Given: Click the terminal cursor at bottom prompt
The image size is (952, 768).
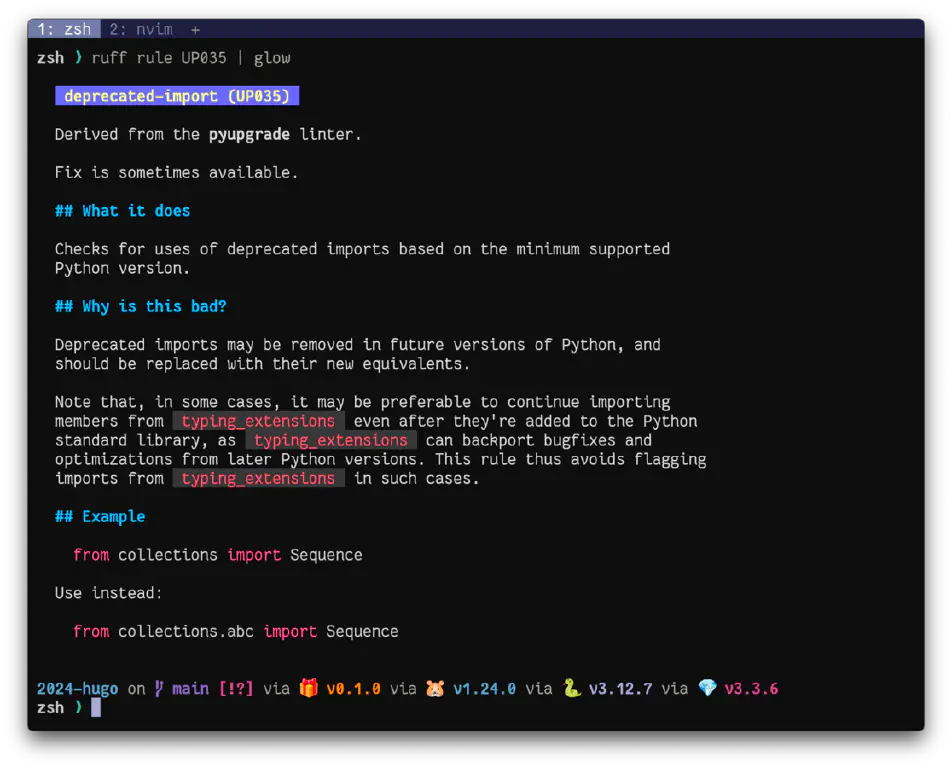Looking at the screenshot, I should click(x=96, y=707).
